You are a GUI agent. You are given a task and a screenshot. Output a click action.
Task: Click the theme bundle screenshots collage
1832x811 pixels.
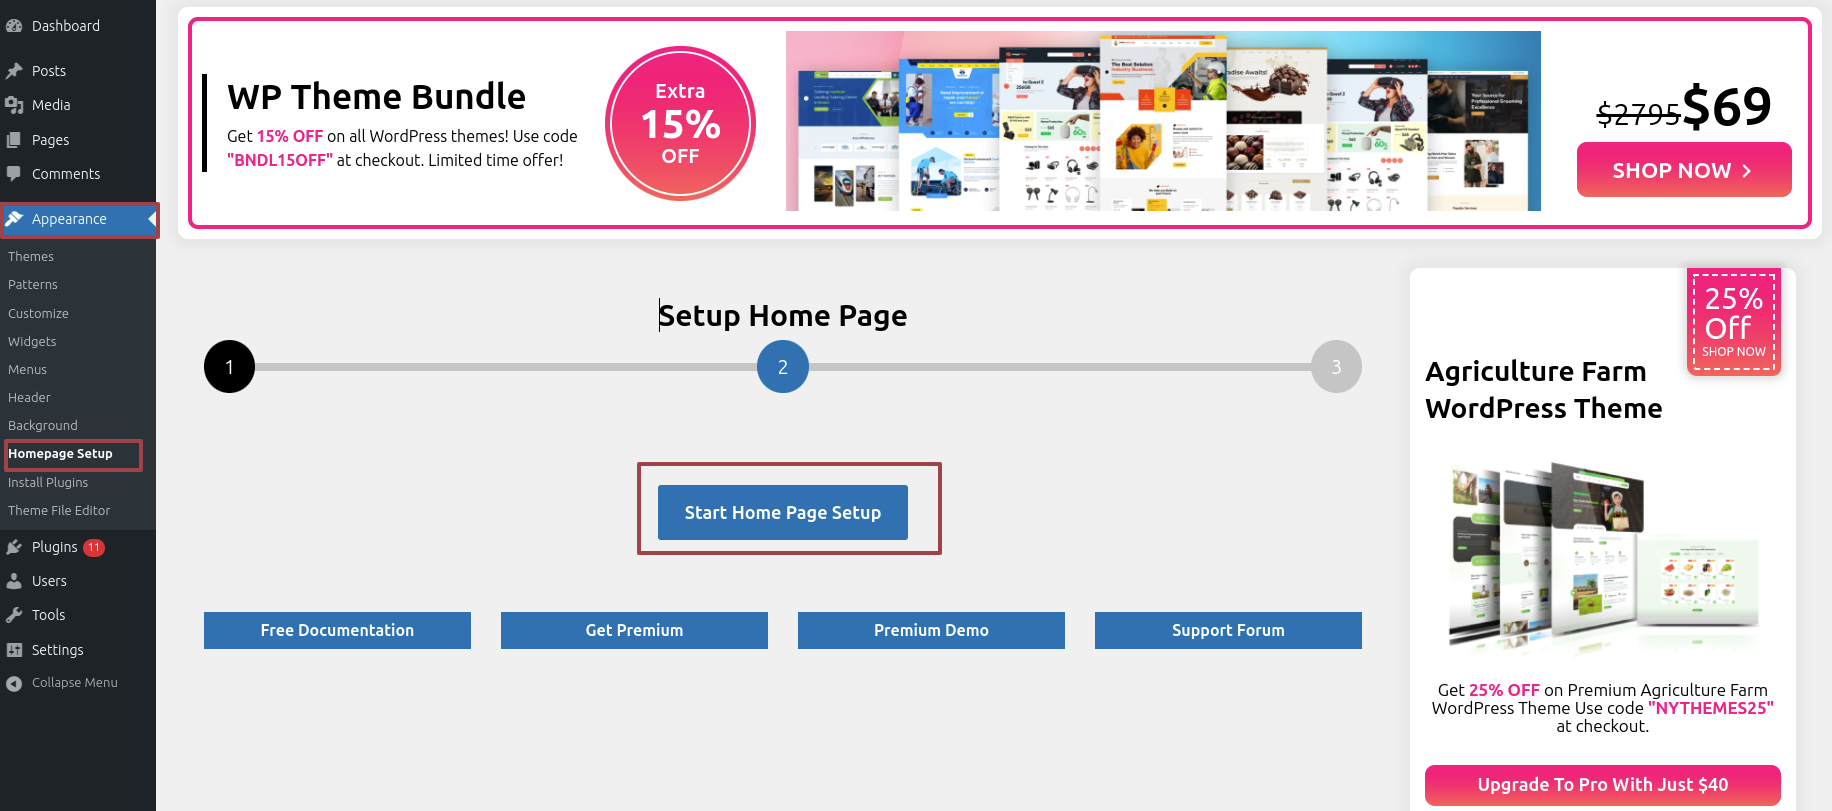coord(1163,121)
